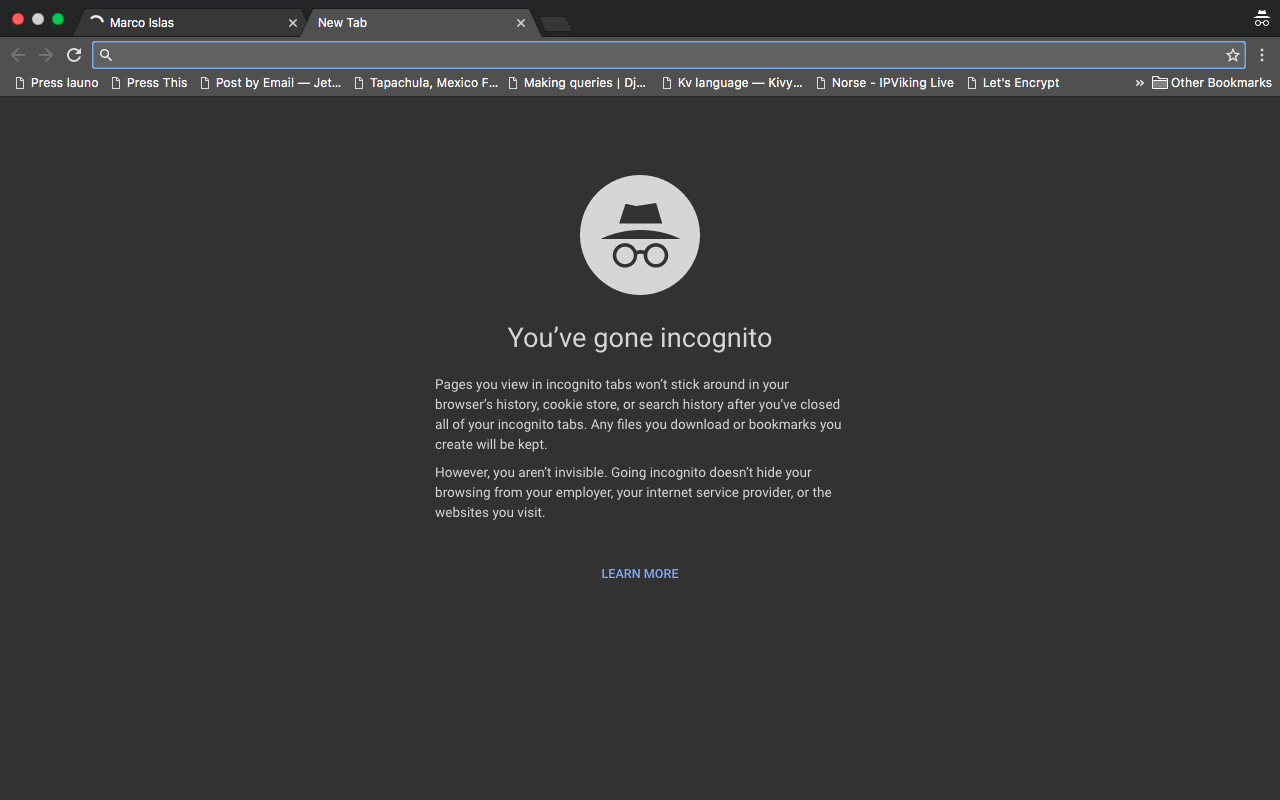Viewport: 1280px width, 800px height.
Task: Focus the address bar input
Action: [668, 55]
